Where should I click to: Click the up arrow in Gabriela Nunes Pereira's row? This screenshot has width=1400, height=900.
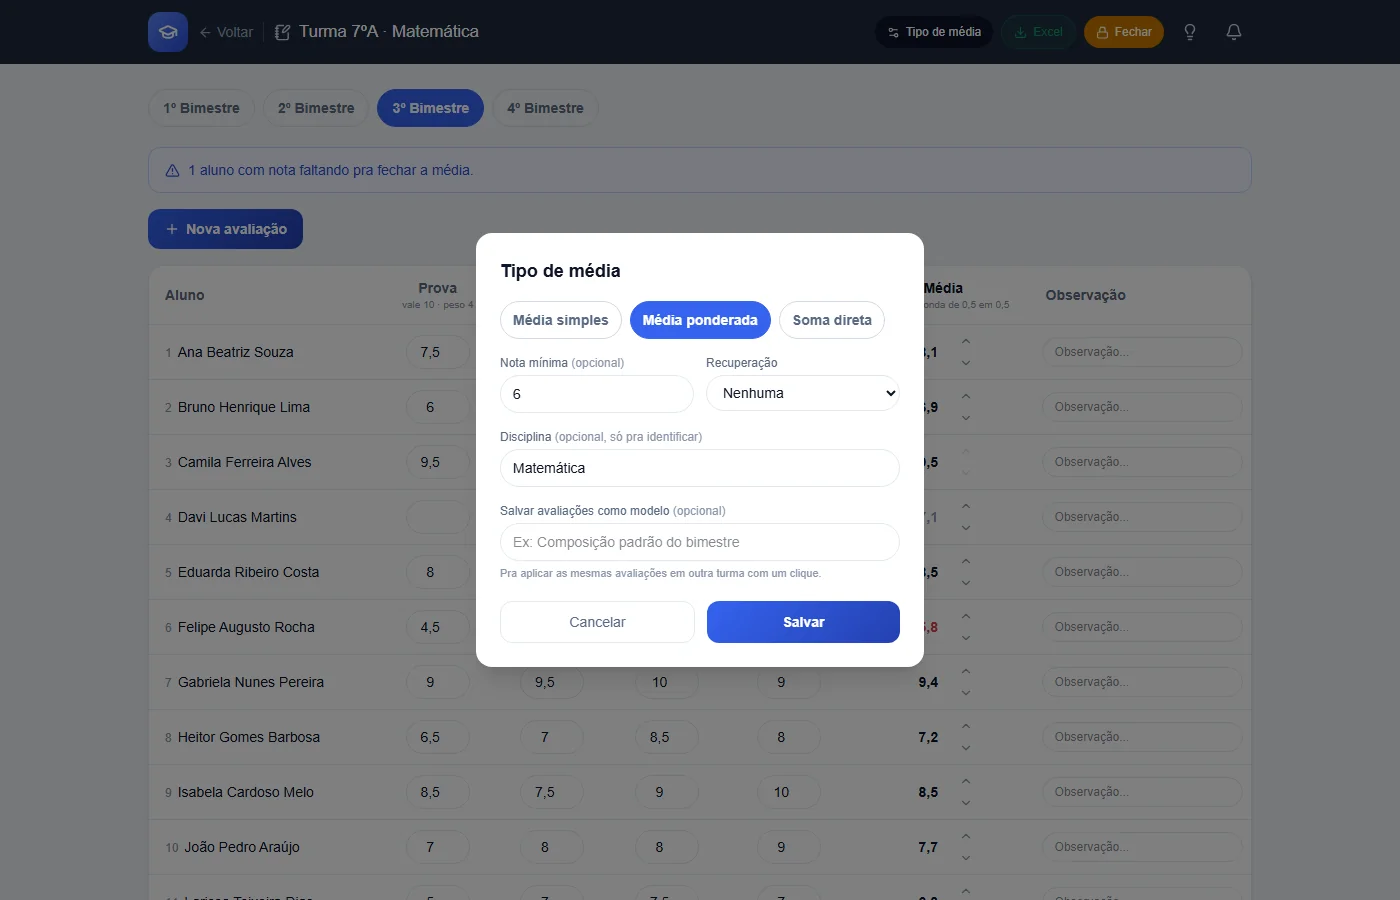point(966,671)
